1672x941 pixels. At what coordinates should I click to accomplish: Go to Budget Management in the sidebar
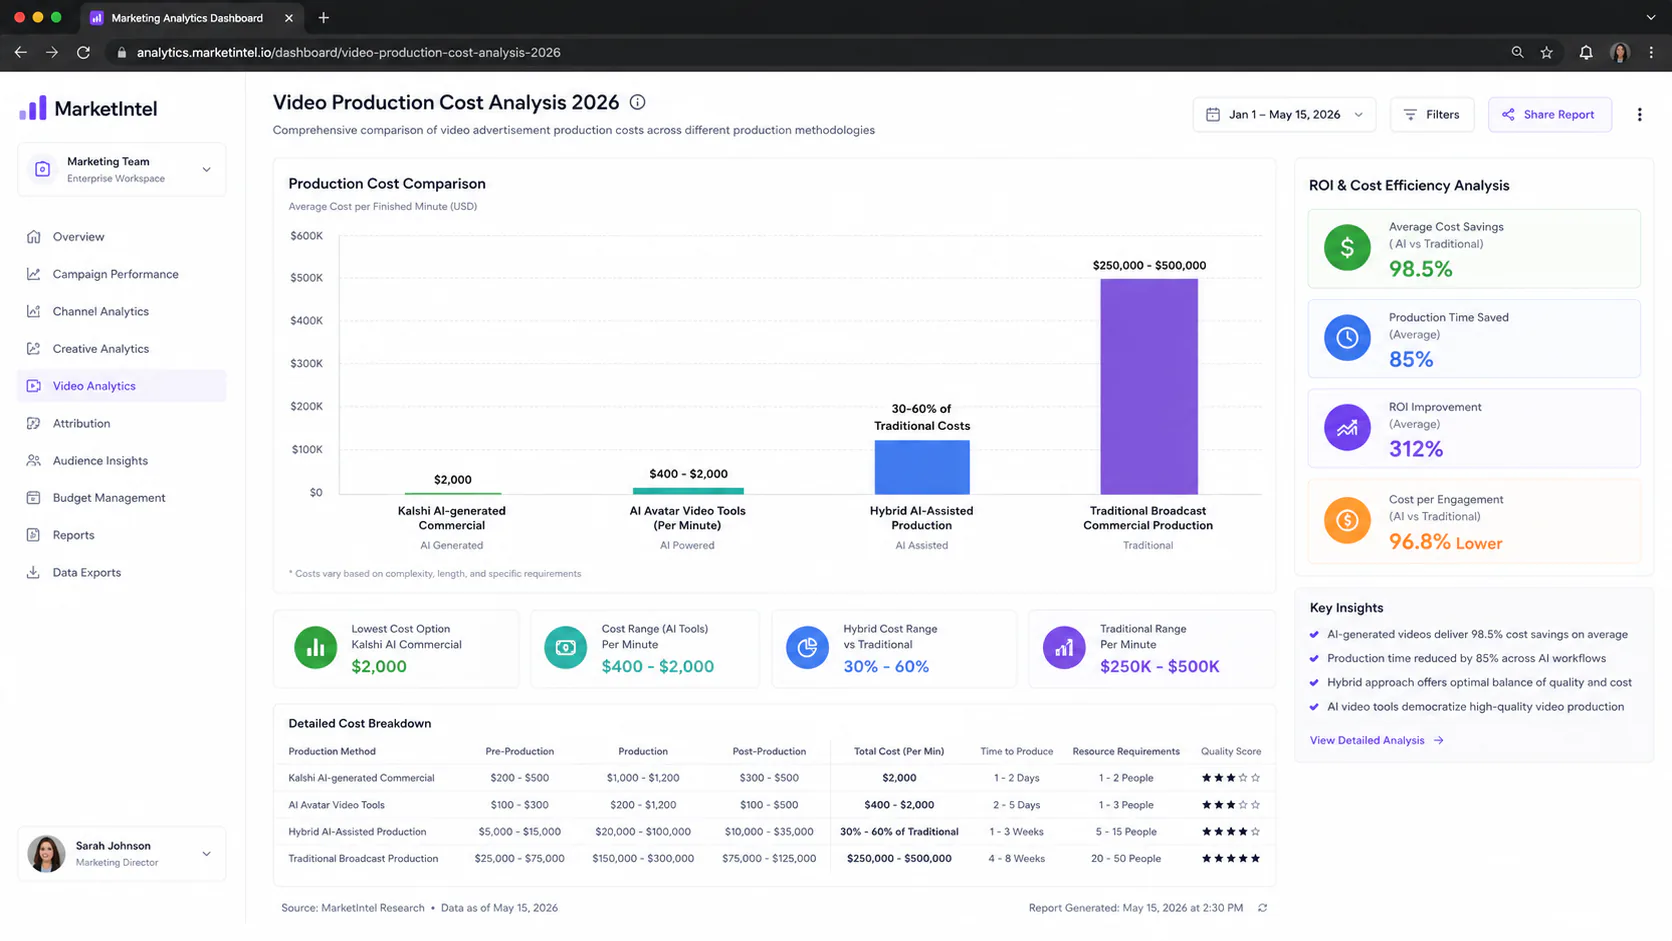[x=122, y=498]
